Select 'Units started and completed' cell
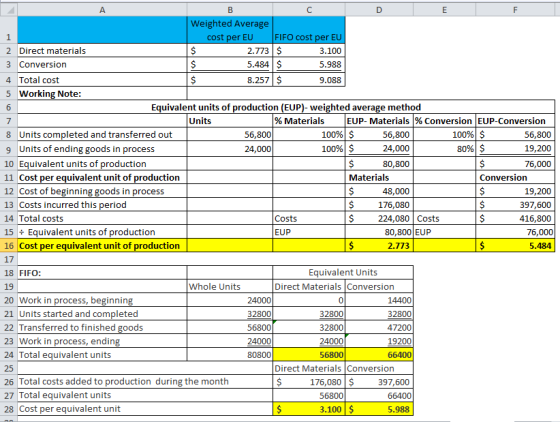 coord(102,314)
